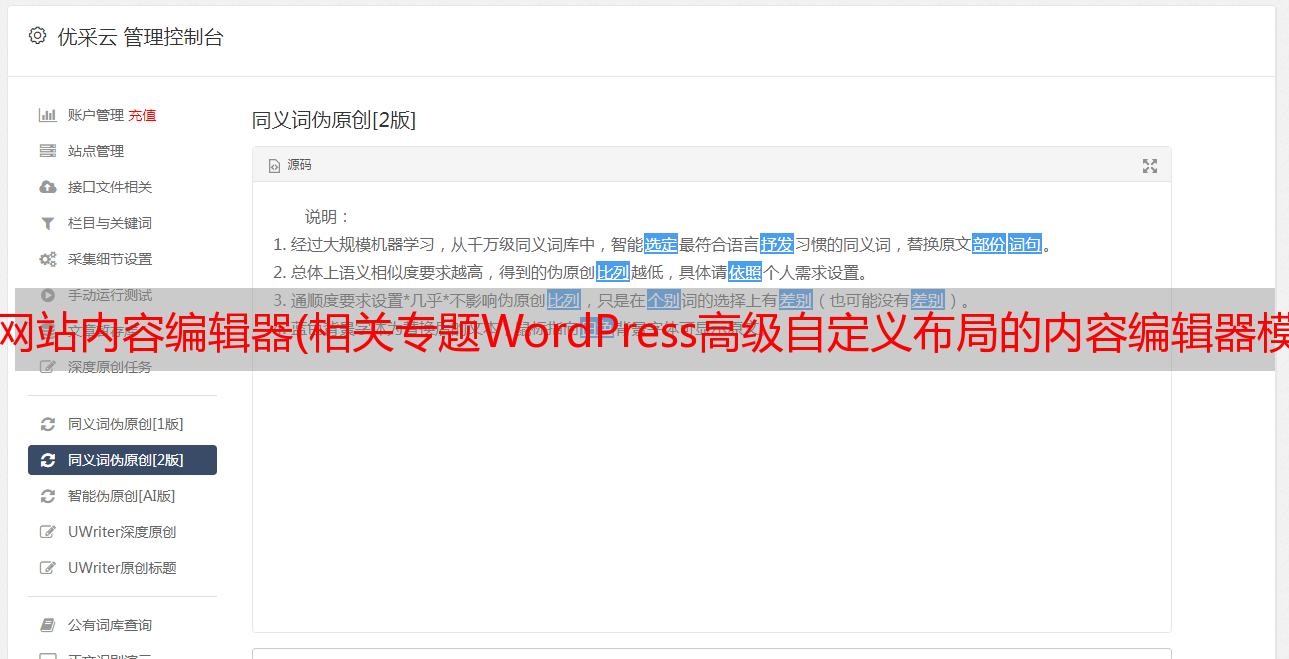Click the book icon for 公有词库查询
Screen dimensions: 1289x659
(x=47, y=625)
